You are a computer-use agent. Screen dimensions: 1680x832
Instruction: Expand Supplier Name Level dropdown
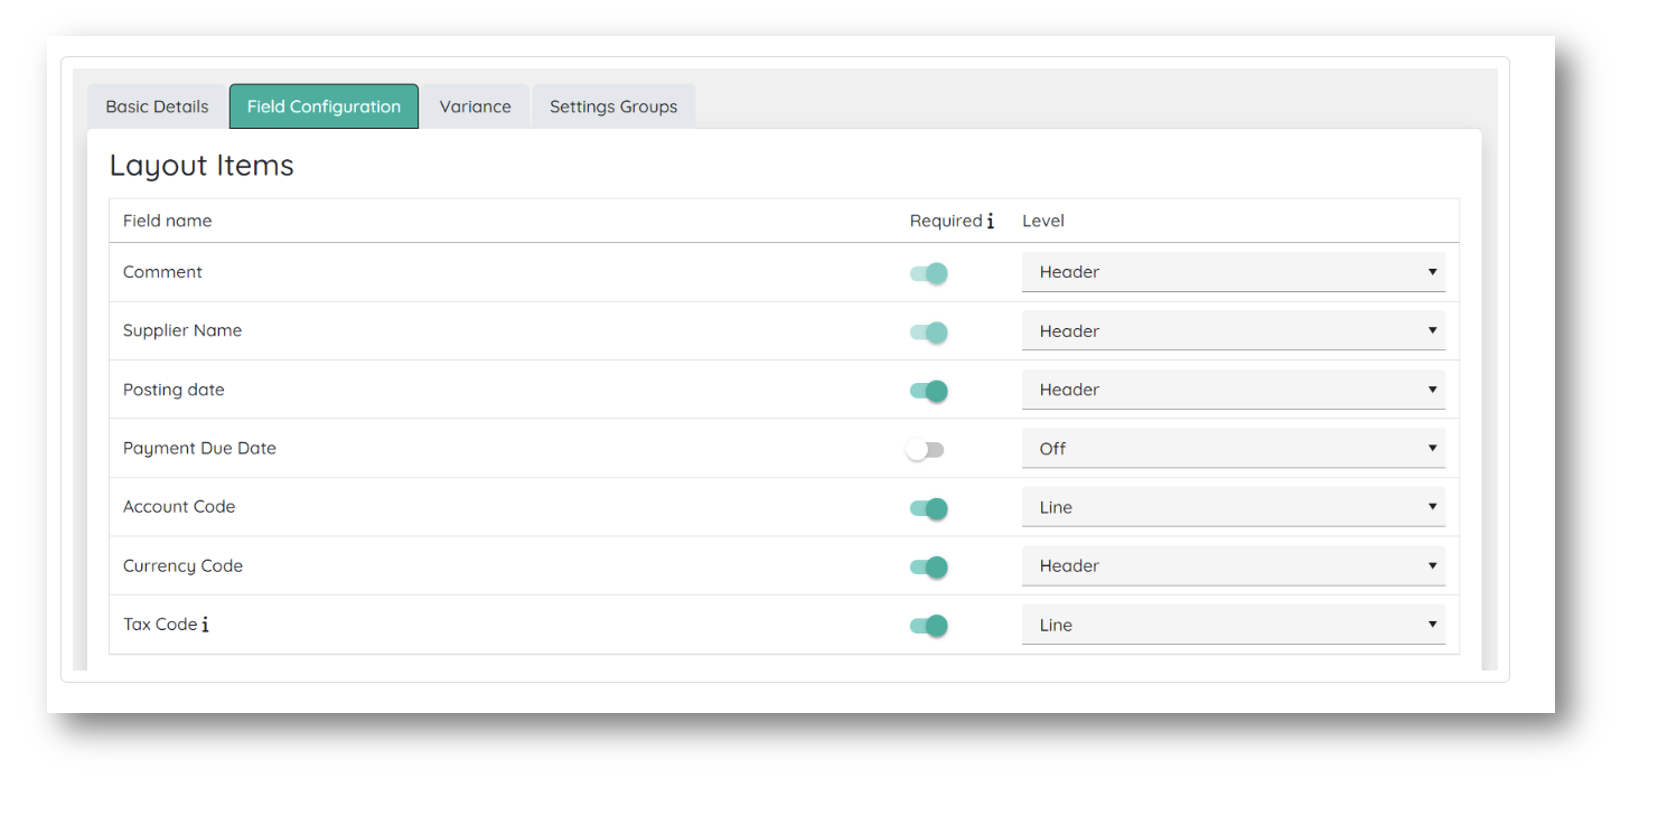click(x=1233, y=331)
